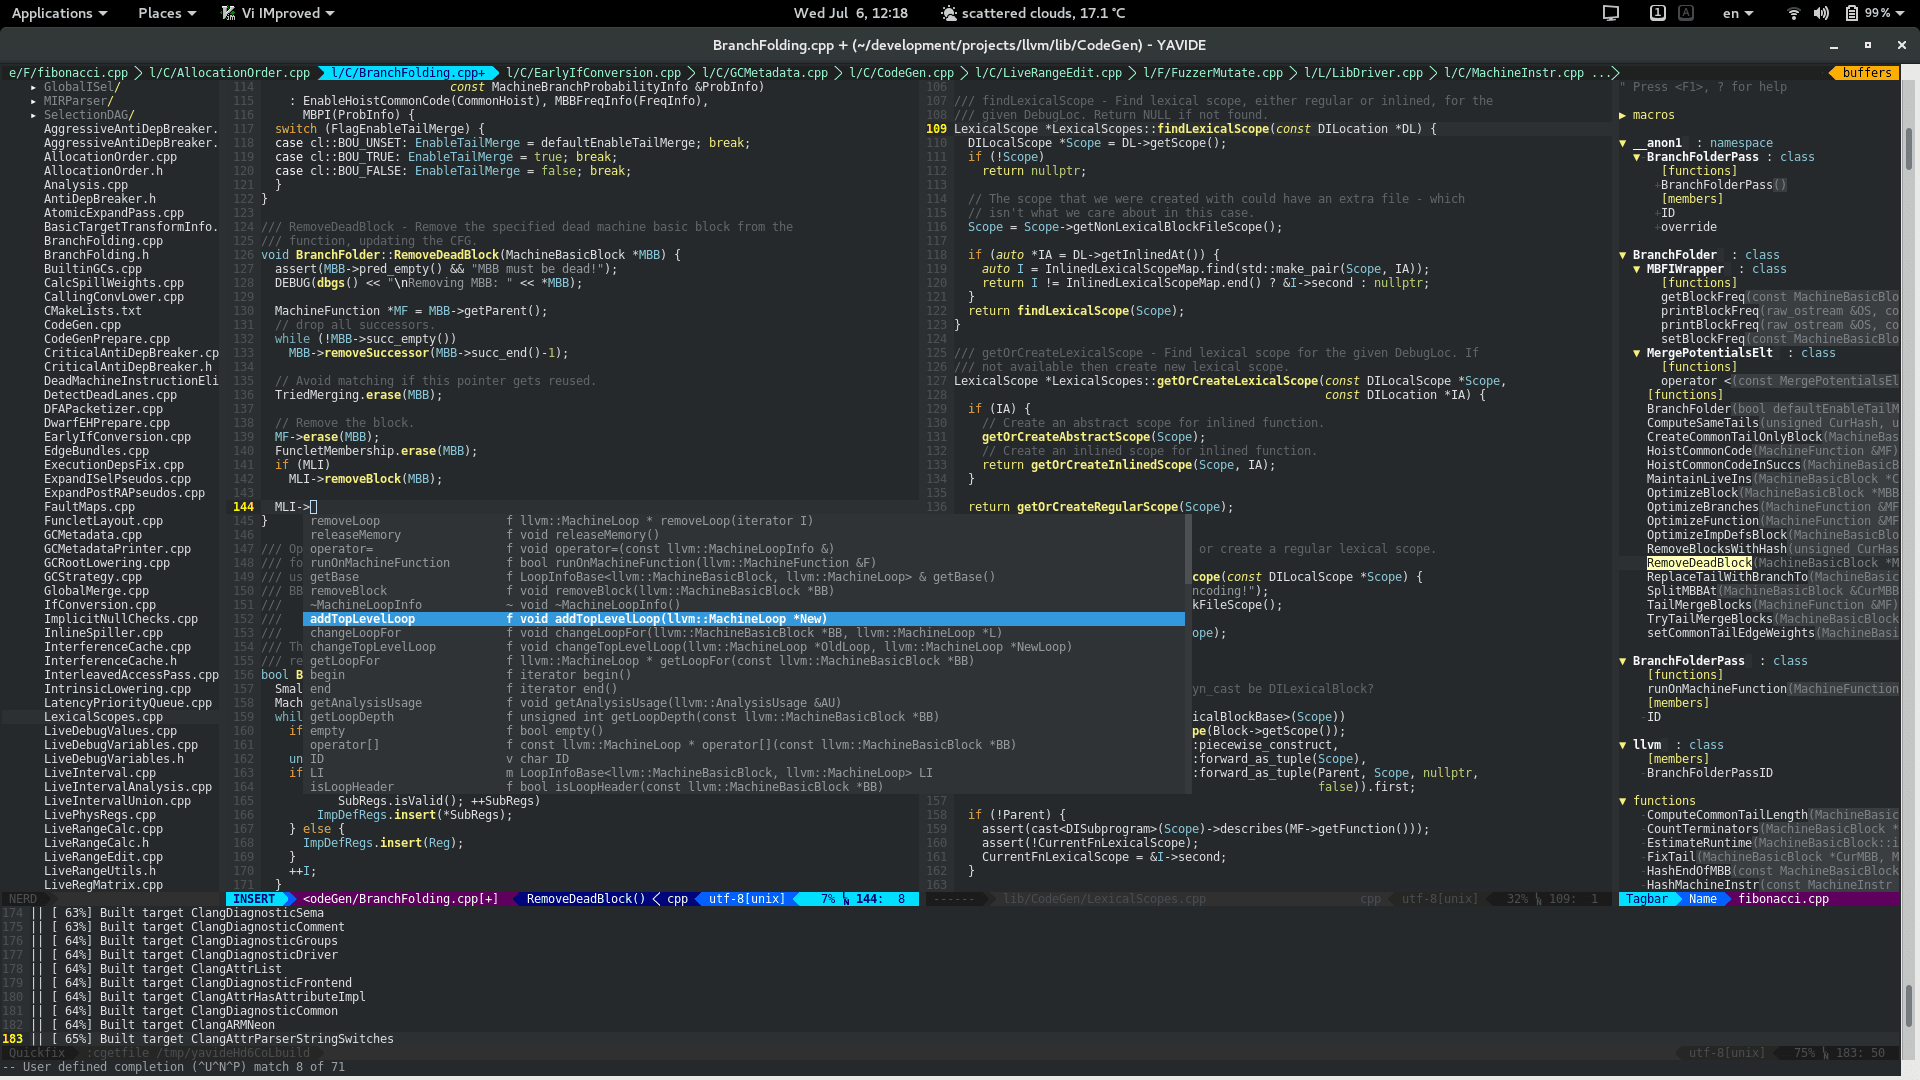This screenshot has width=1920, height=1080.
Task: Collapse the BranchFolderPass class in Tagbar
Action: (x=1622, y=661)
